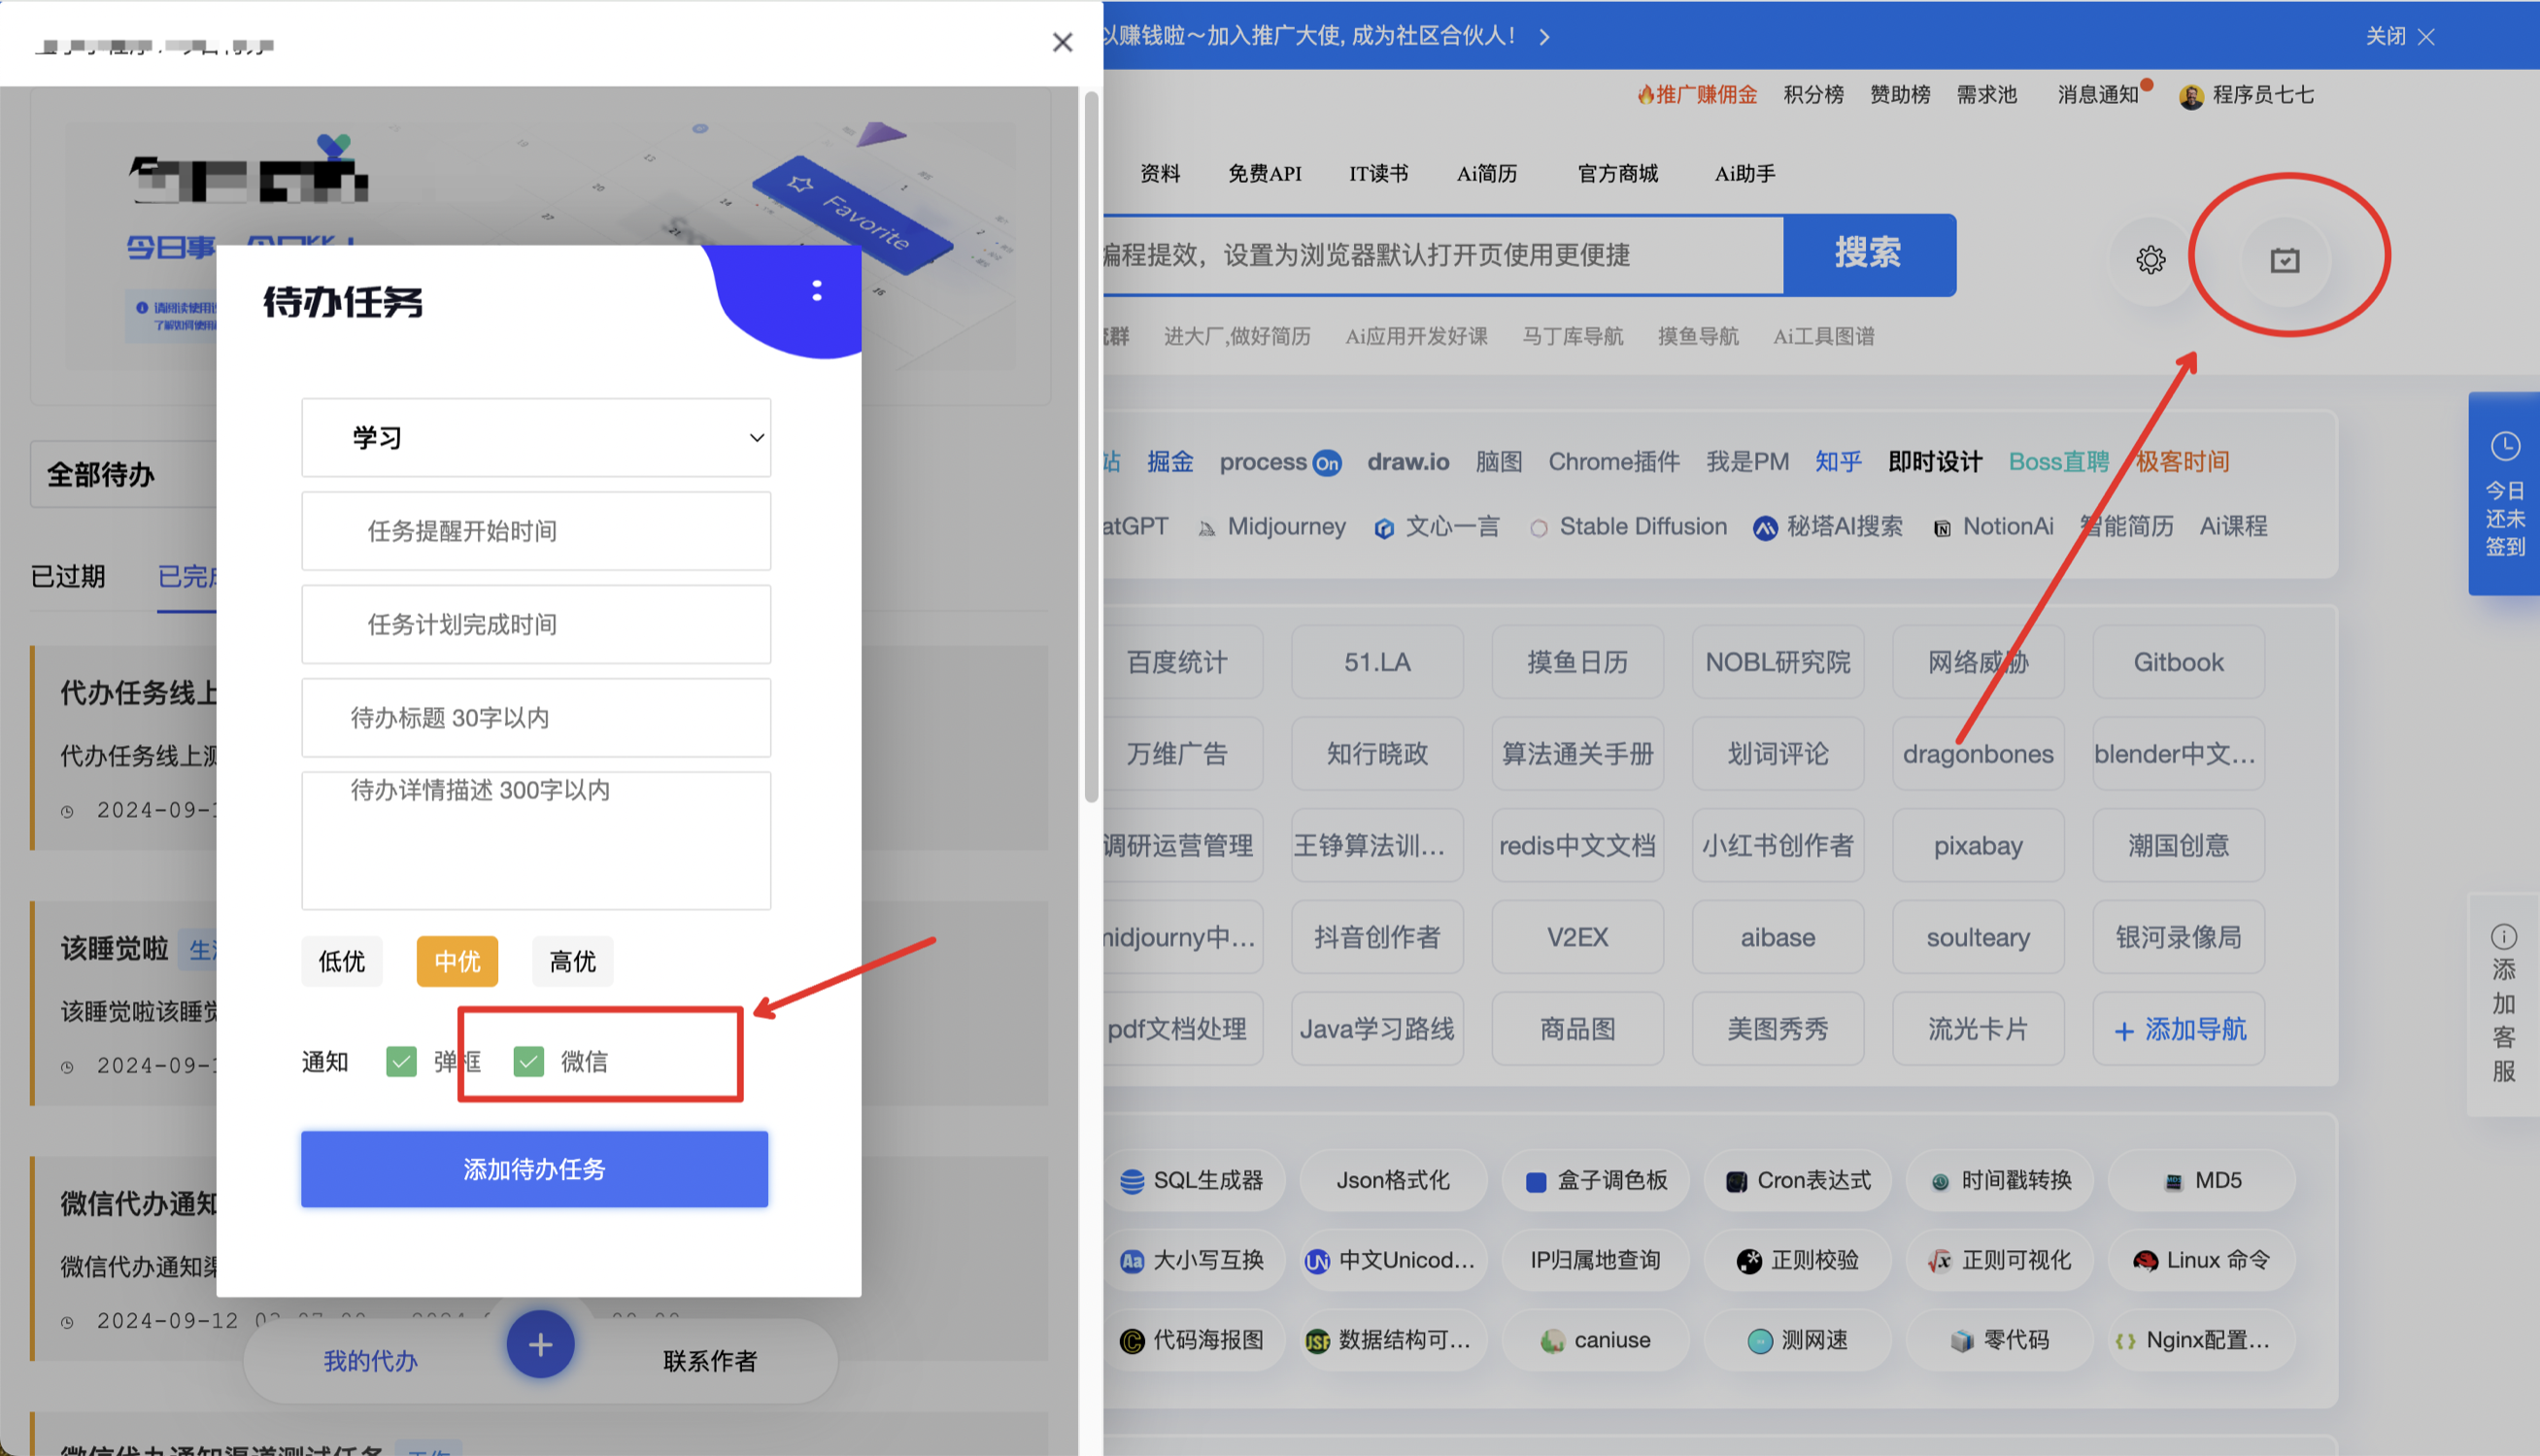Click the blue plus add button
This screenshot has height=1456, width=2540.
click(x=540, y=1344)
